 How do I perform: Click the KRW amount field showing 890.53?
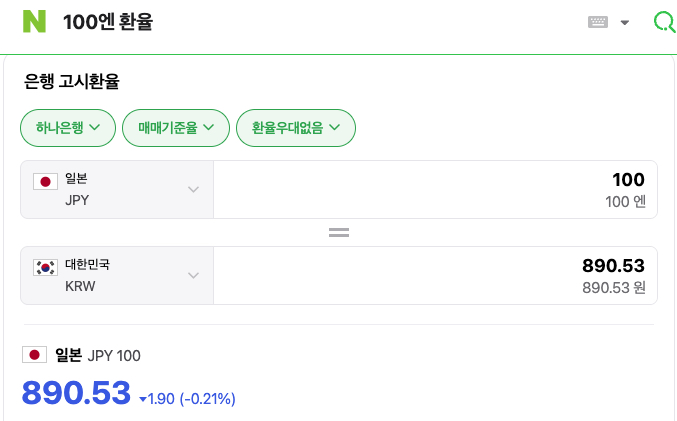(x=435, y=275)
